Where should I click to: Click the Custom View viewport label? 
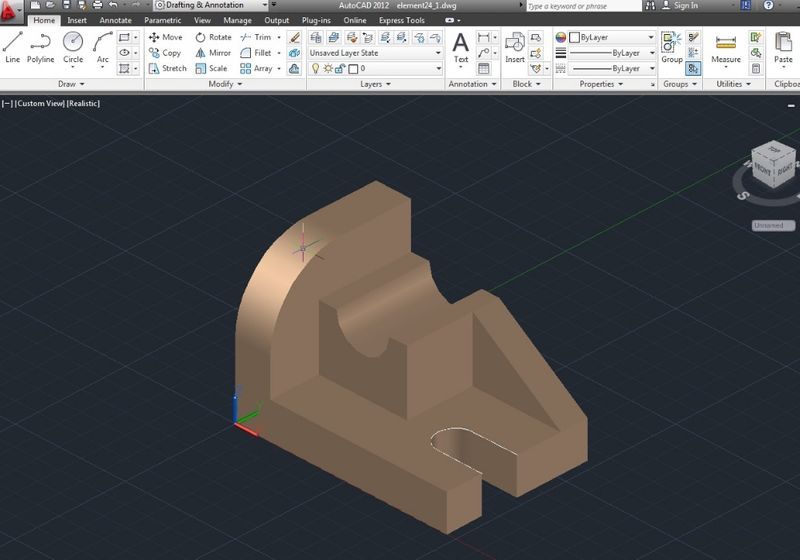[40, 104]
